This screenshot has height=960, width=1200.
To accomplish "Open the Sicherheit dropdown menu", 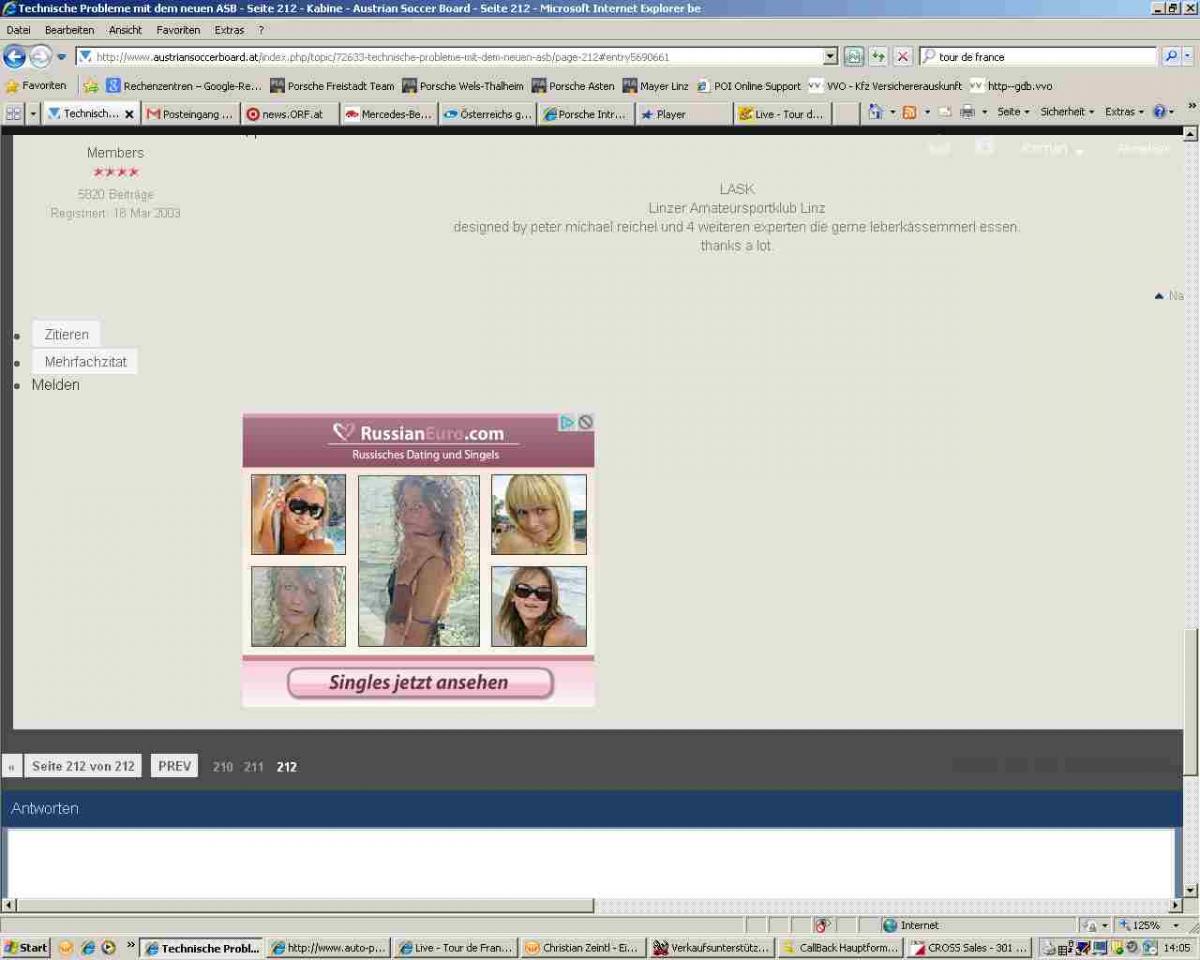I will (1067, 112).
